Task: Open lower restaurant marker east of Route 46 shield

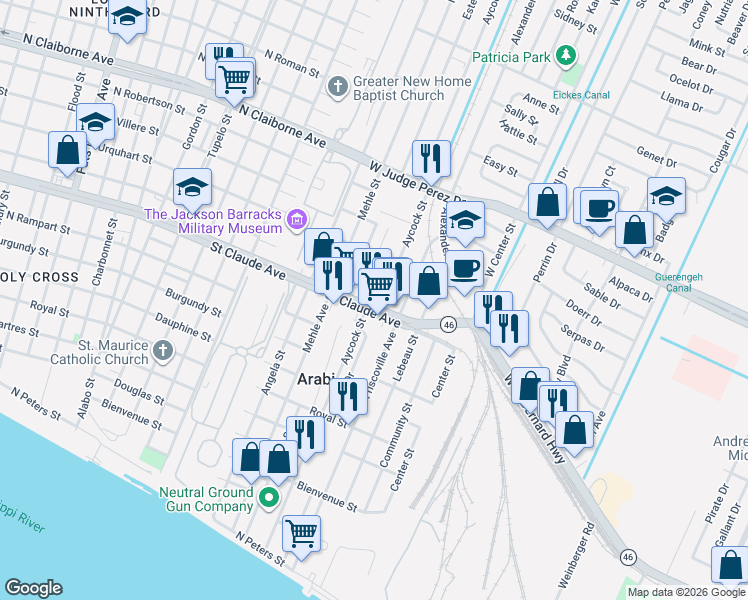Action: 509,329
